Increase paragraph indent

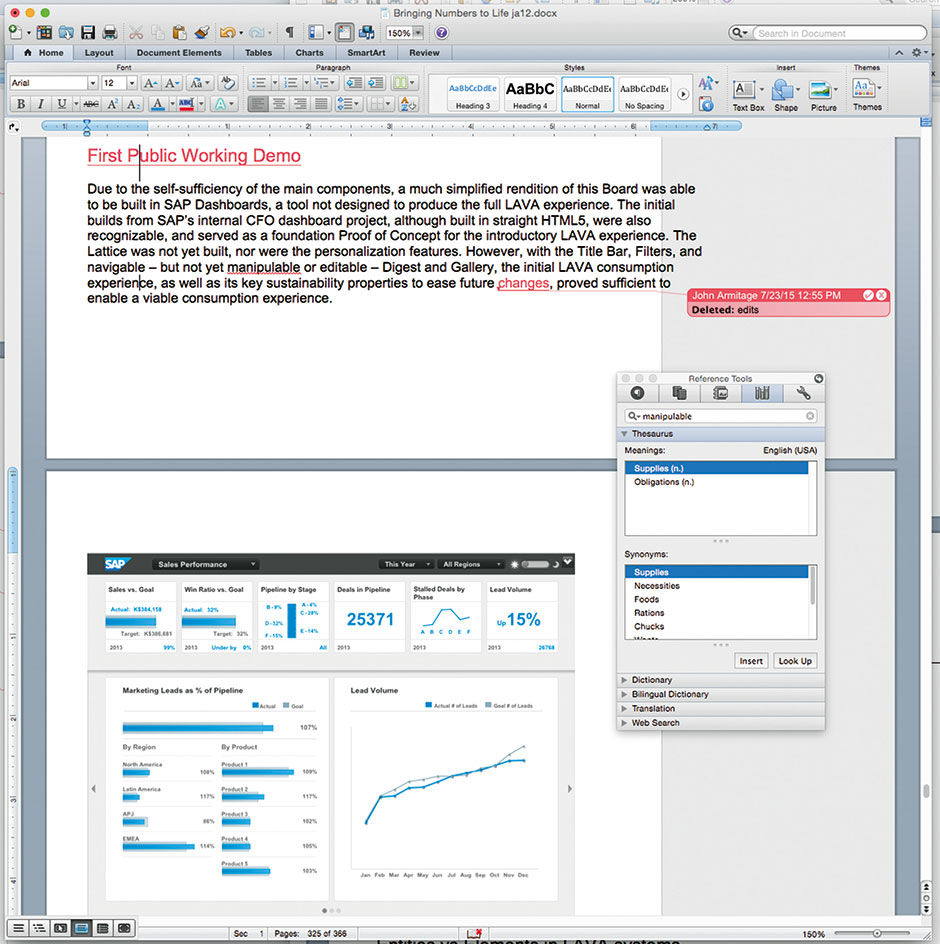click(x=376, y=83)
